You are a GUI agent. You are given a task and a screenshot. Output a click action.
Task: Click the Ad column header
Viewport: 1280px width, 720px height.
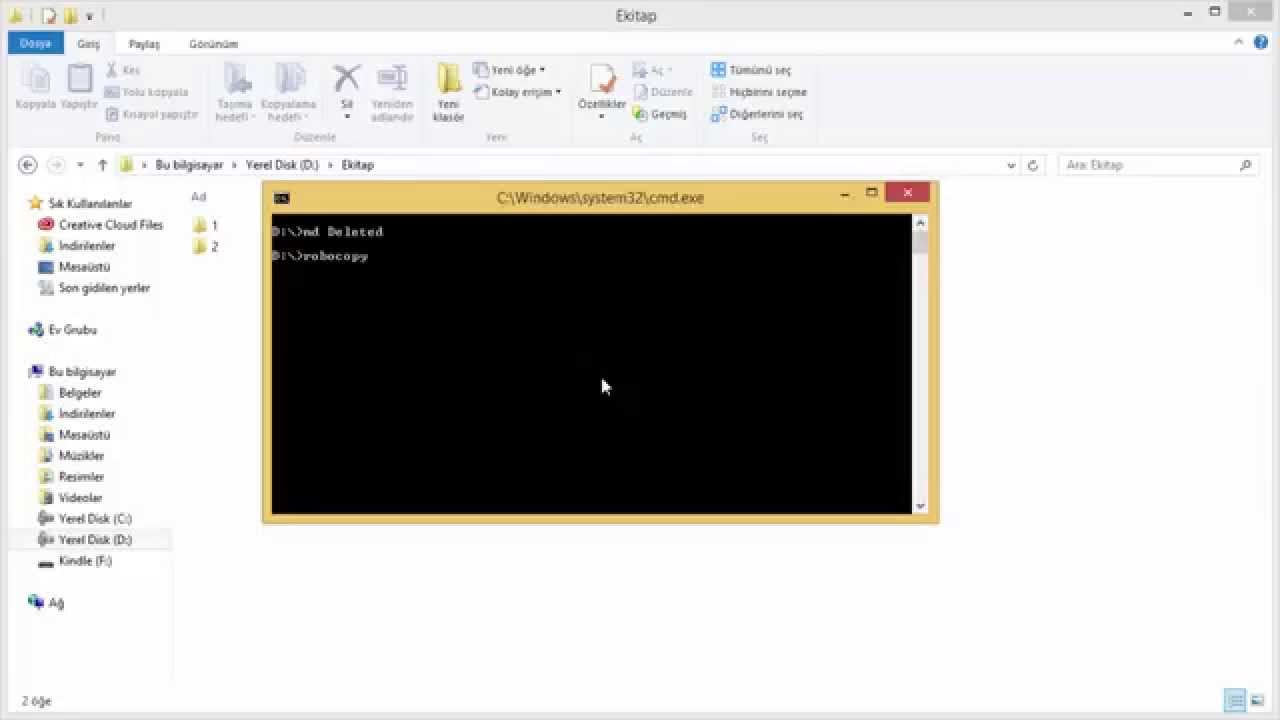pos(199,197)
